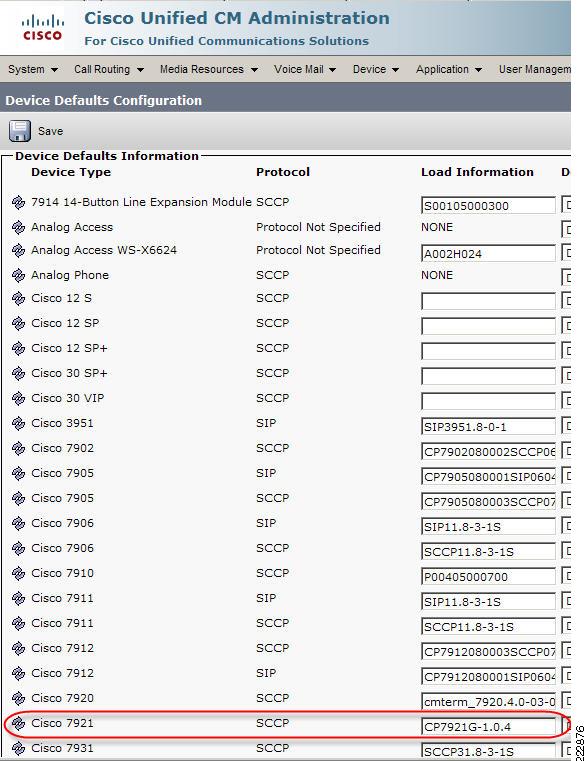Open the System menu
This screenshot has width=584, height=761.
33,69
